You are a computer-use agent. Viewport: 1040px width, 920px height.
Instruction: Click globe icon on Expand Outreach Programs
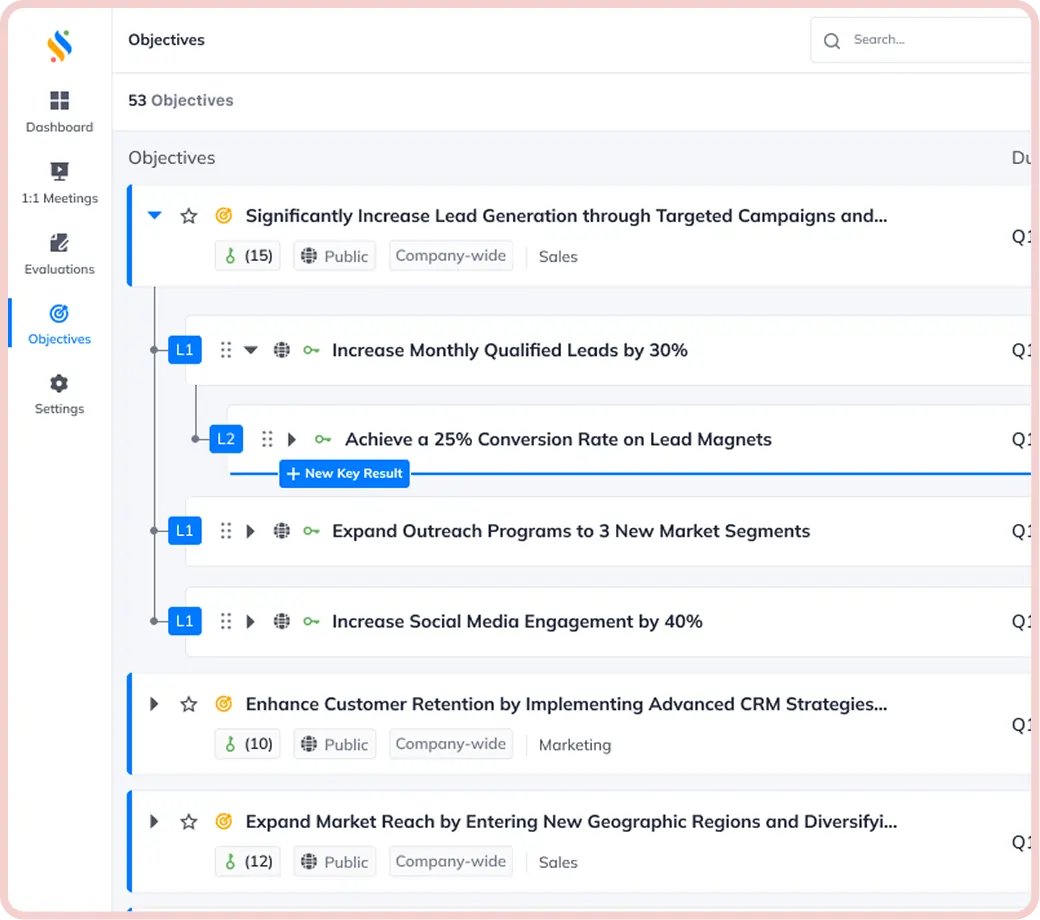point(282,531)
